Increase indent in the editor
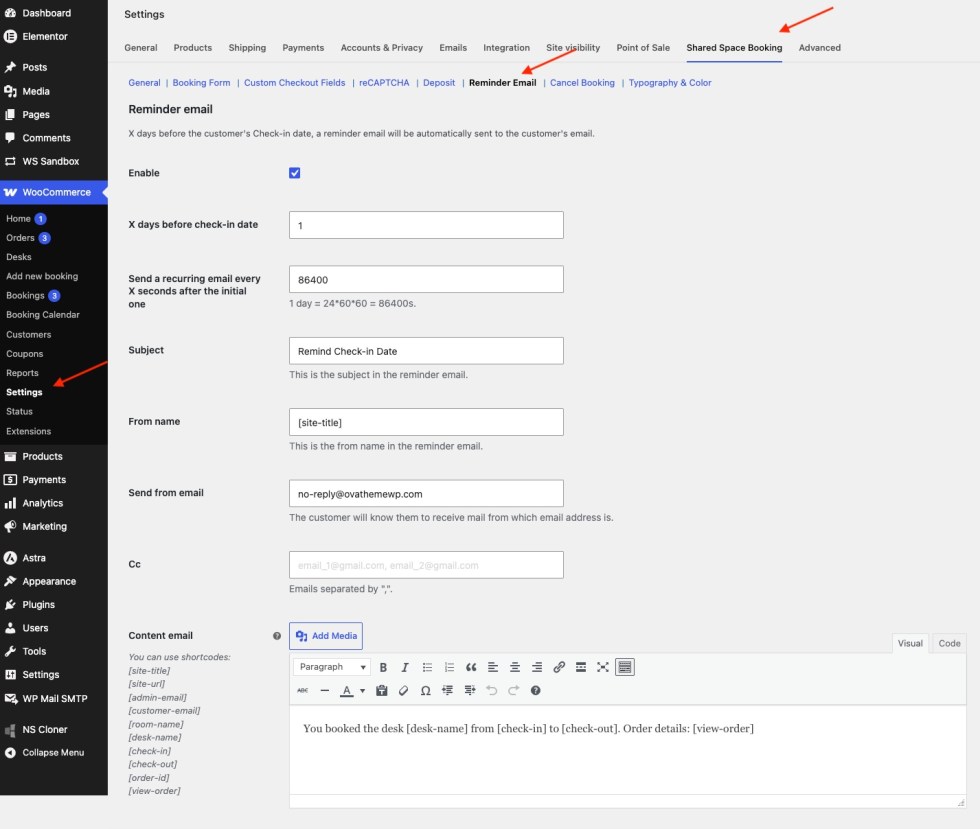The image size is (980, 829). coord(469,690)
